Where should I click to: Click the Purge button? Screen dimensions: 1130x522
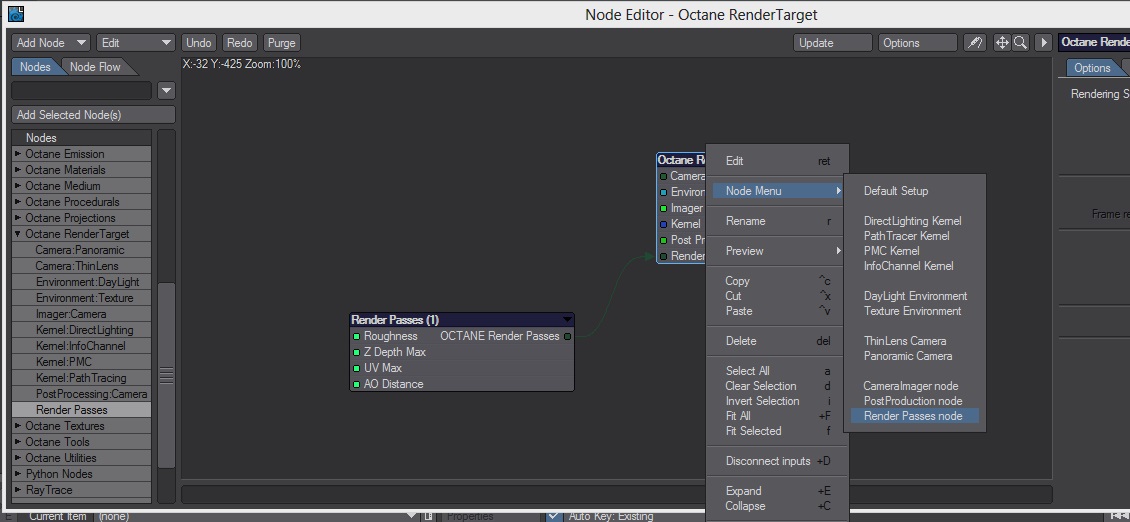[281, 43]
